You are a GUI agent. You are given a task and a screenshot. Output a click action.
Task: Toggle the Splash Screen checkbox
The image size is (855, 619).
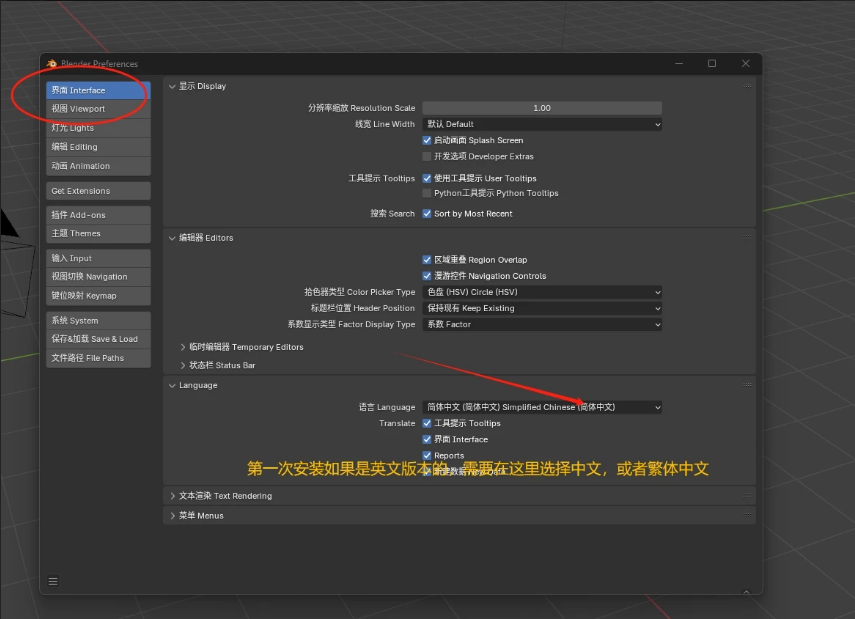427,140
